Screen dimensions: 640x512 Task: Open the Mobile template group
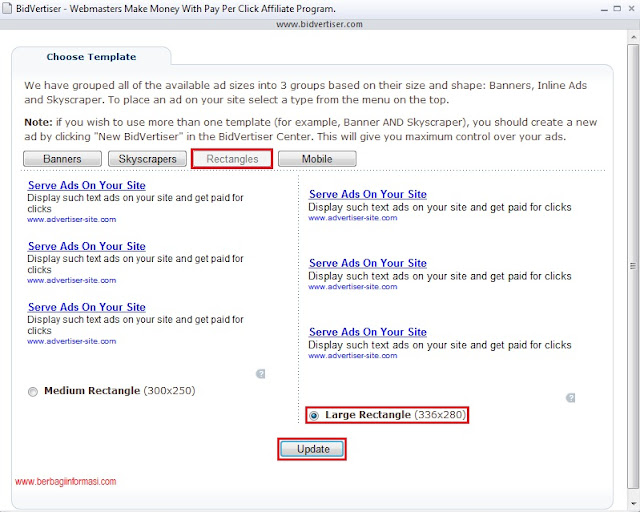pyautogui.click(x=317, y=159)
